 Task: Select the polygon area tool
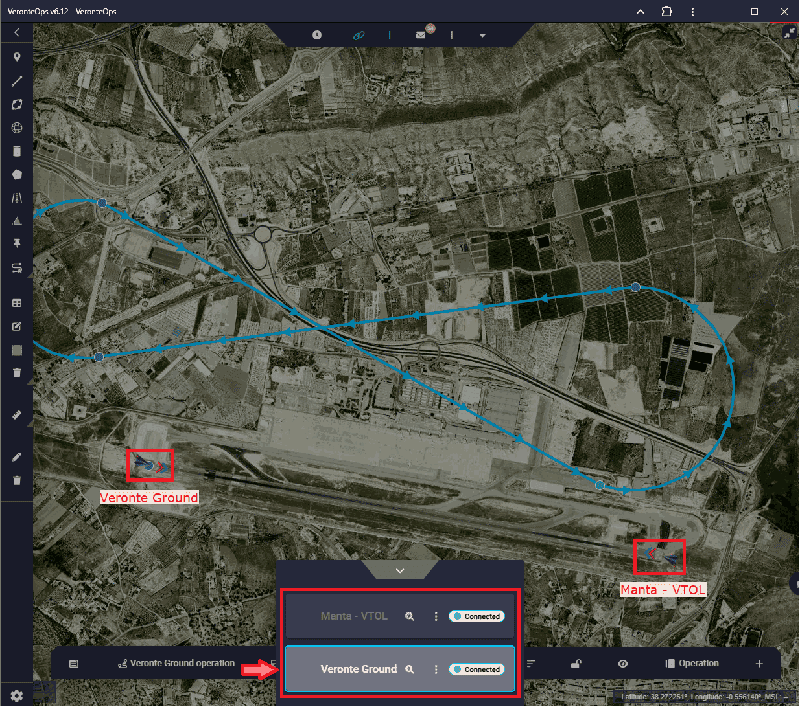(x=17, y=175)
